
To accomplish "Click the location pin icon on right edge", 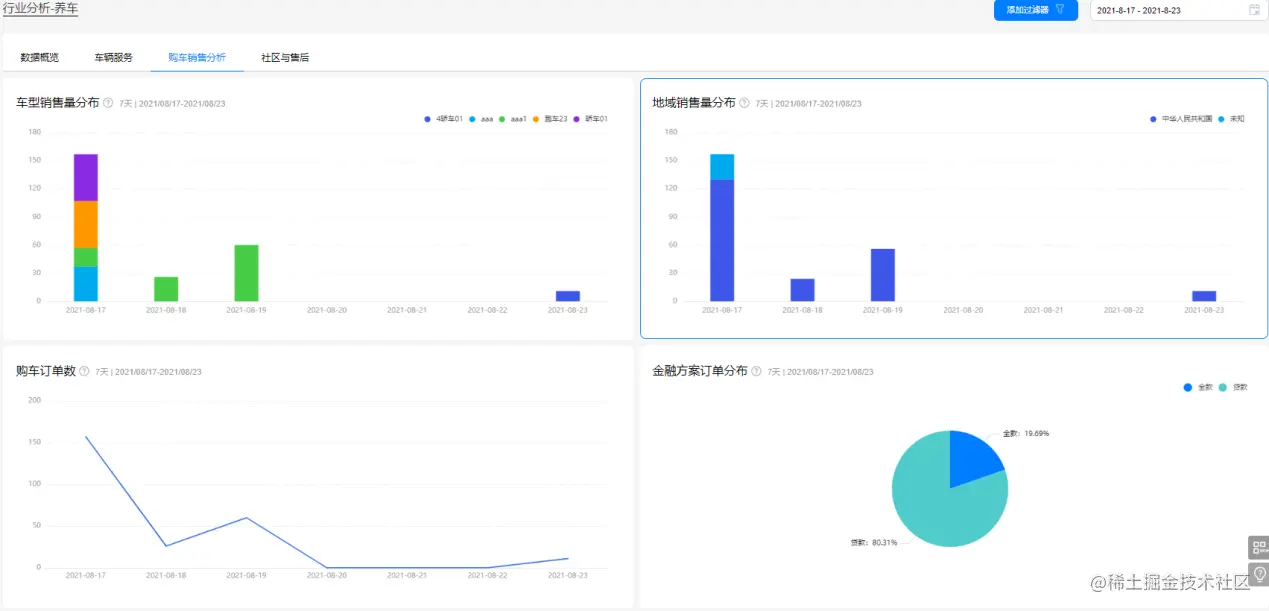I will (1258, 573).
